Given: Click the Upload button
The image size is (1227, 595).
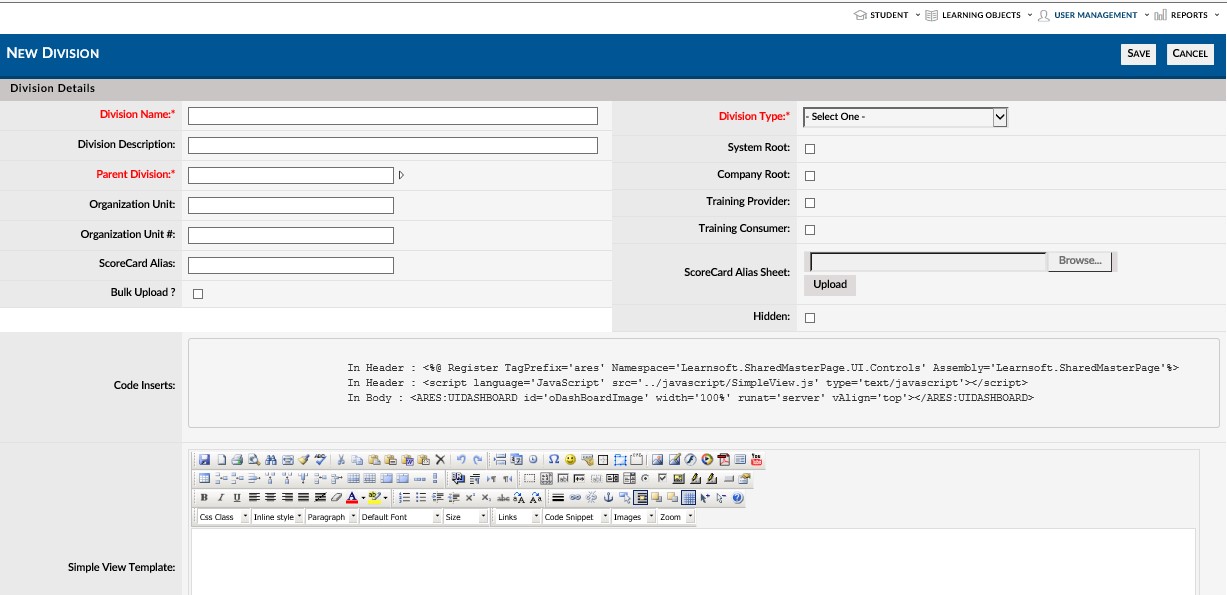Looking at the screenshot, I should [829, 285].
